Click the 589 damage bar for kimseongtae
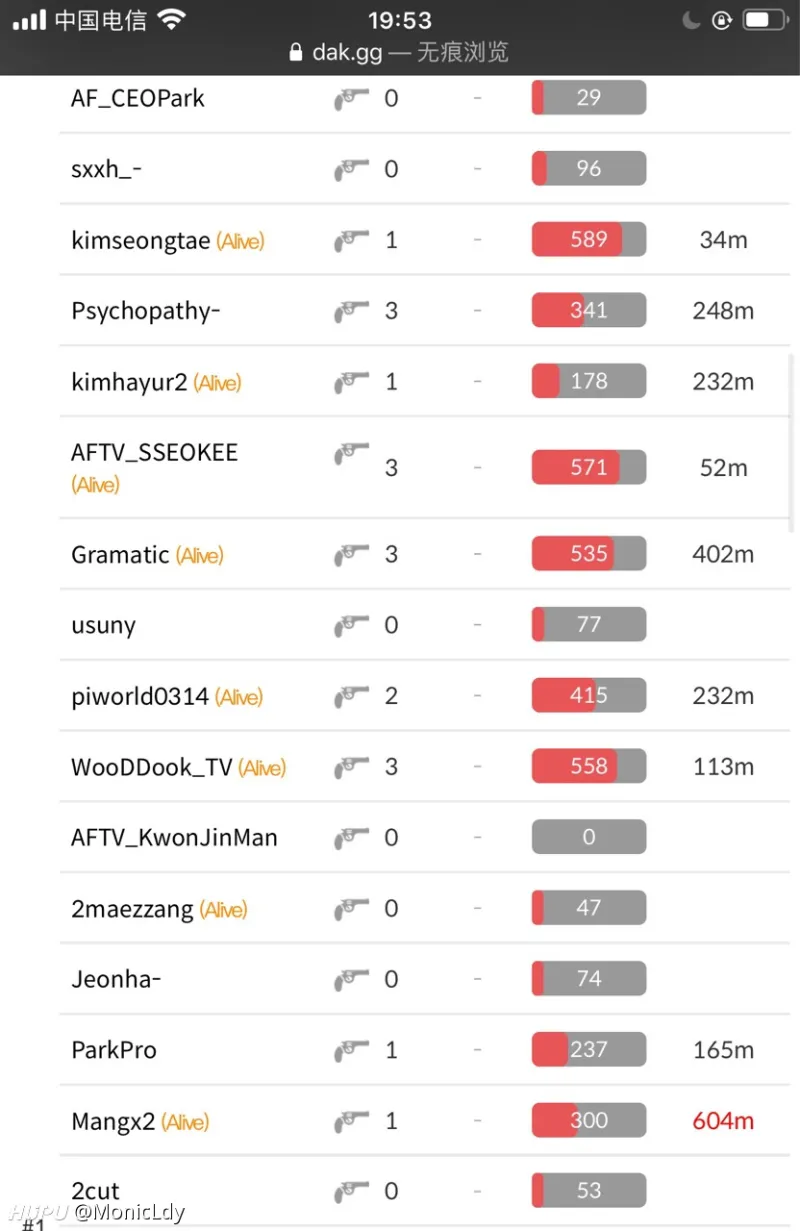The height and width of the screenshot is (1231, 800). (589, 240)
